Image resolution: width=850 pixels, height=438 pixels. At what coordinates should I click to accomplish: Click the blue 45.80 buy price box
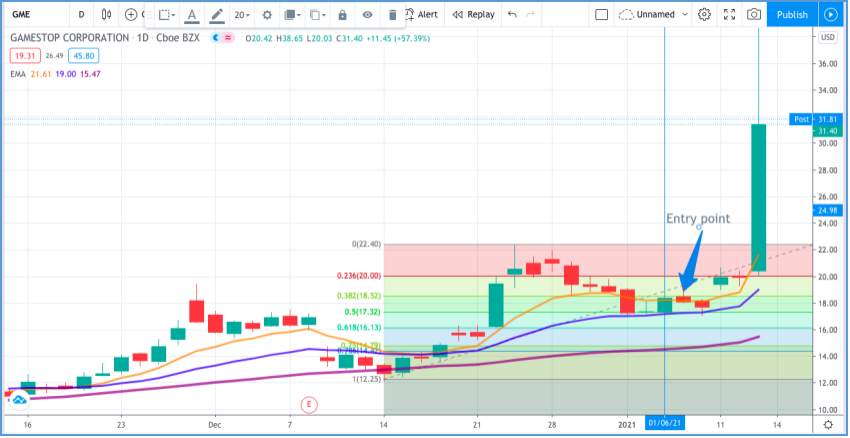point(83,55)
